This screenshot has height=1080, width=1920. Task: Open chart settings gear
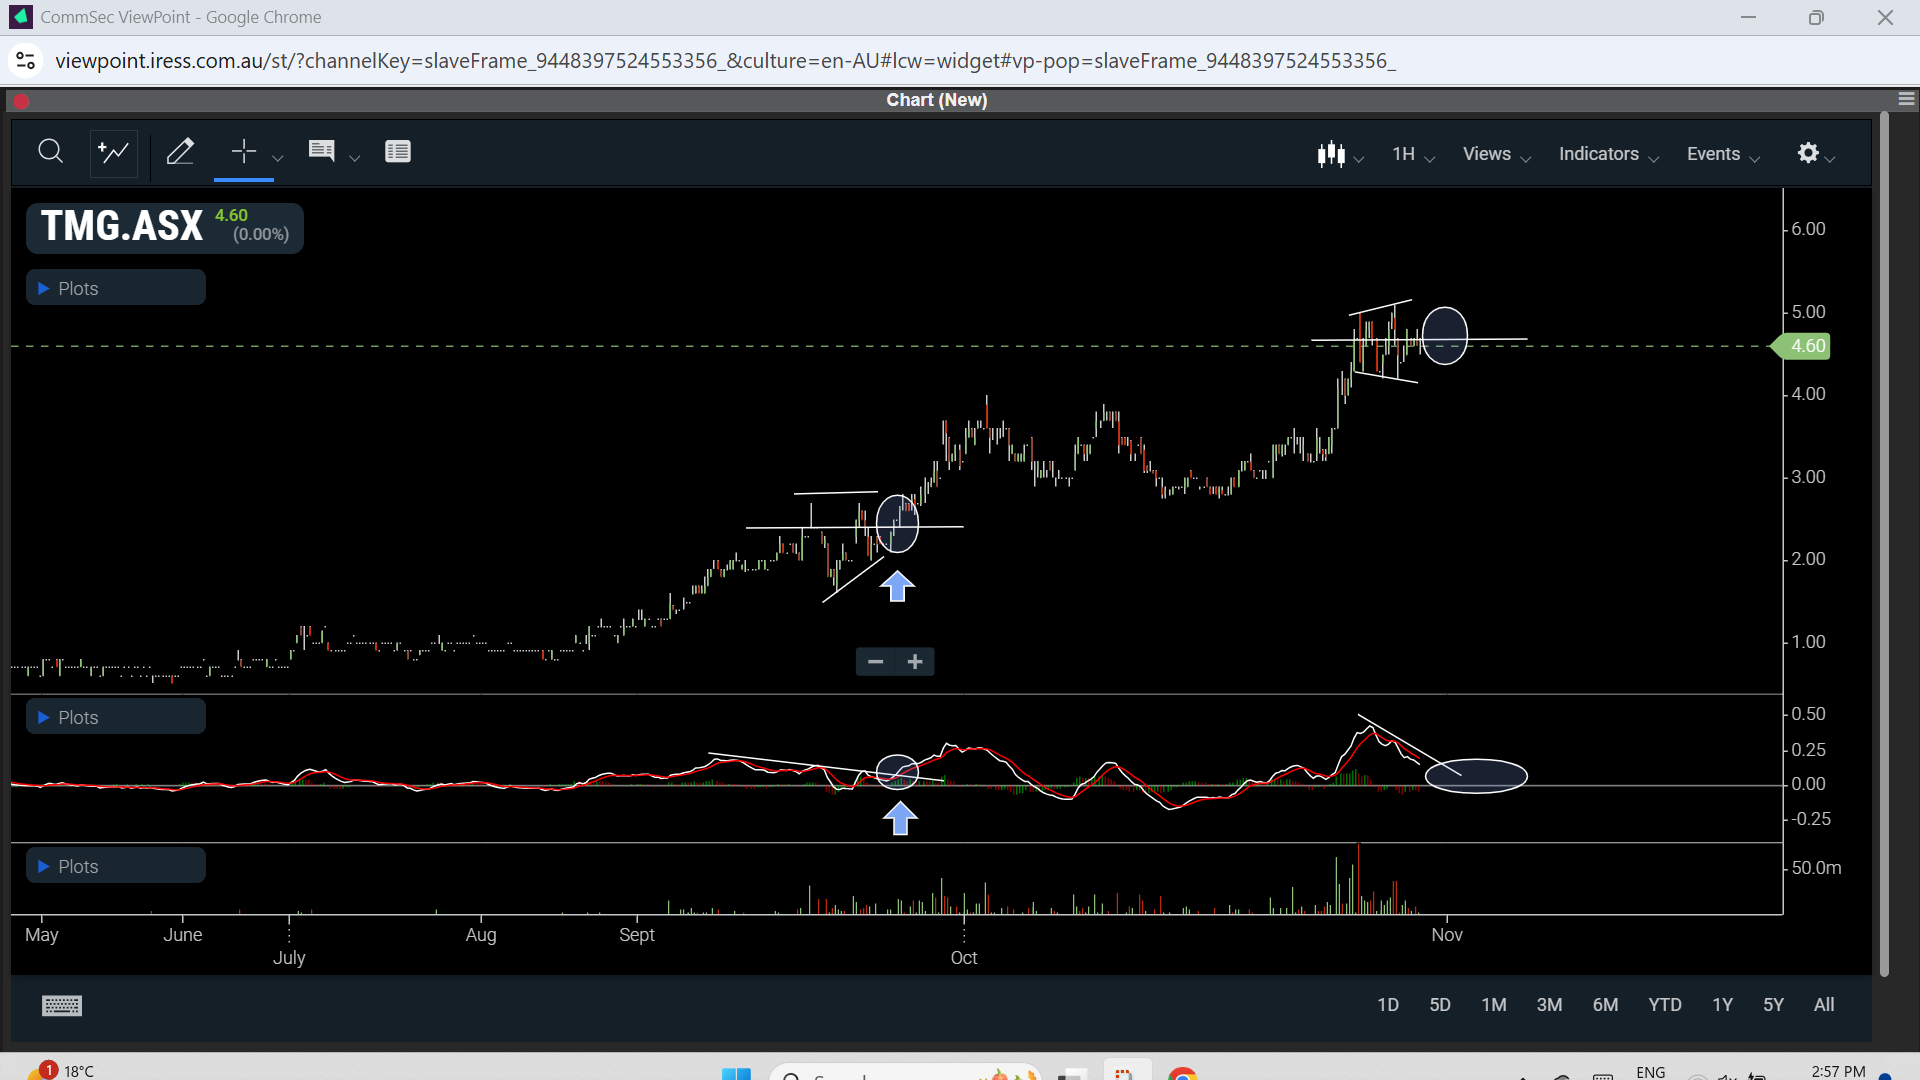click(1808, 153)
